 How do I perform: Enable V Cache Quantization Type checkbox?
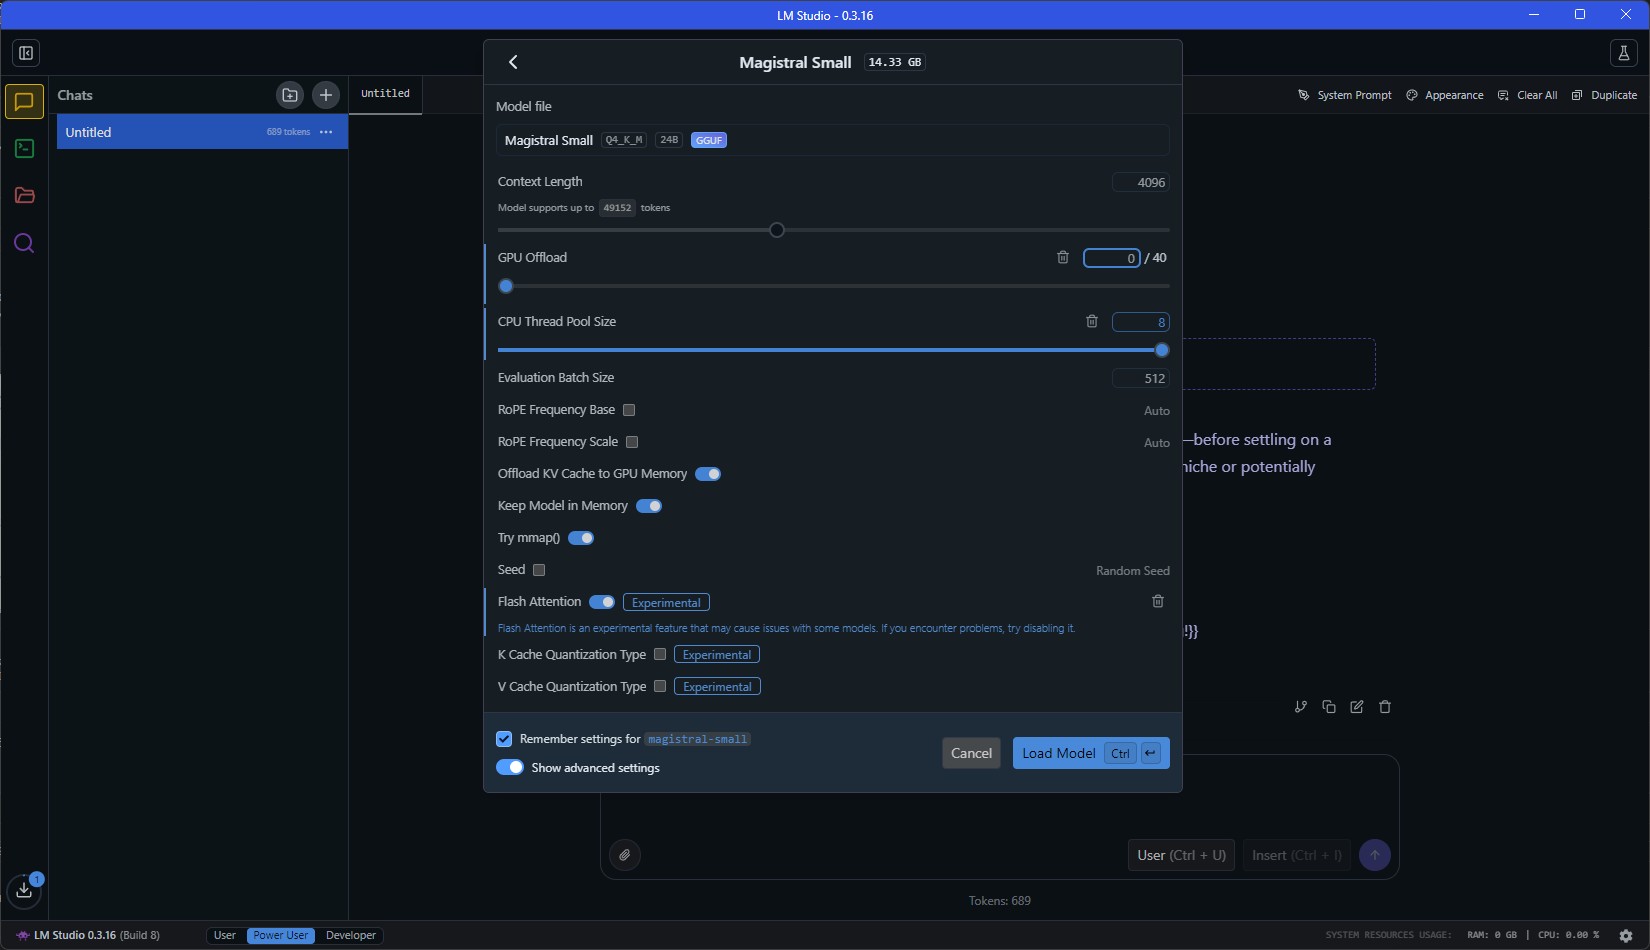[x=660, y=686]
